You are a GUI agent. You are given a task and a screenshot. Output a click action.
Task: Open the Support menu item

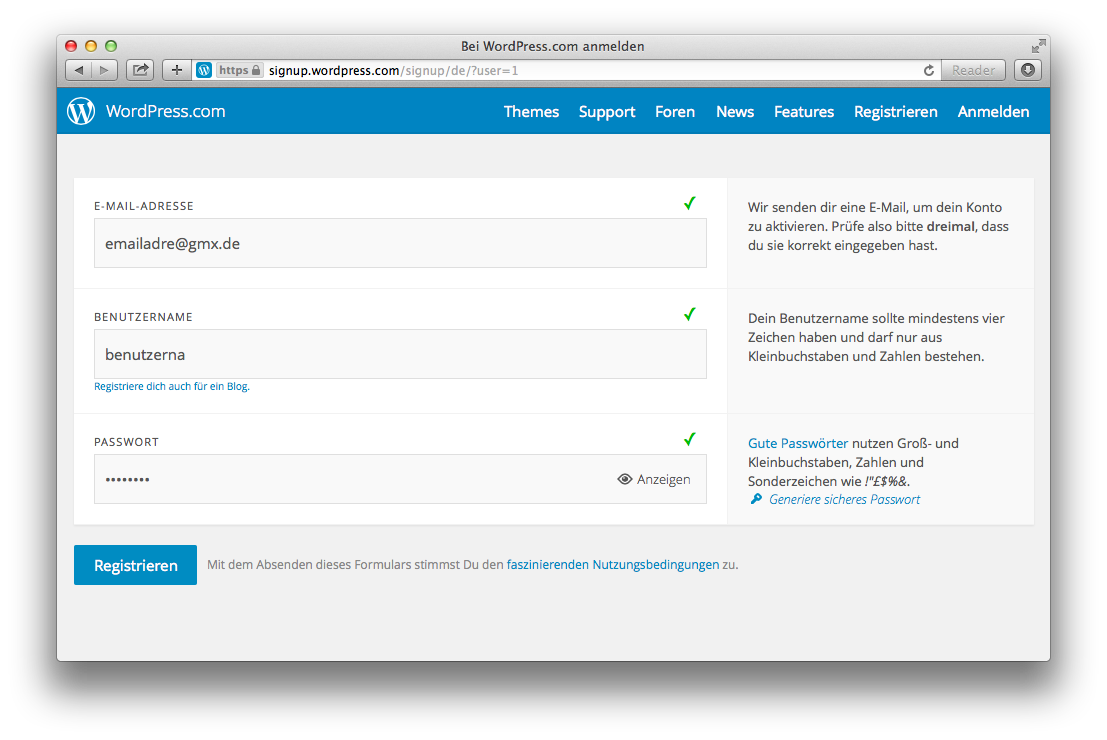tap(607, 112)
